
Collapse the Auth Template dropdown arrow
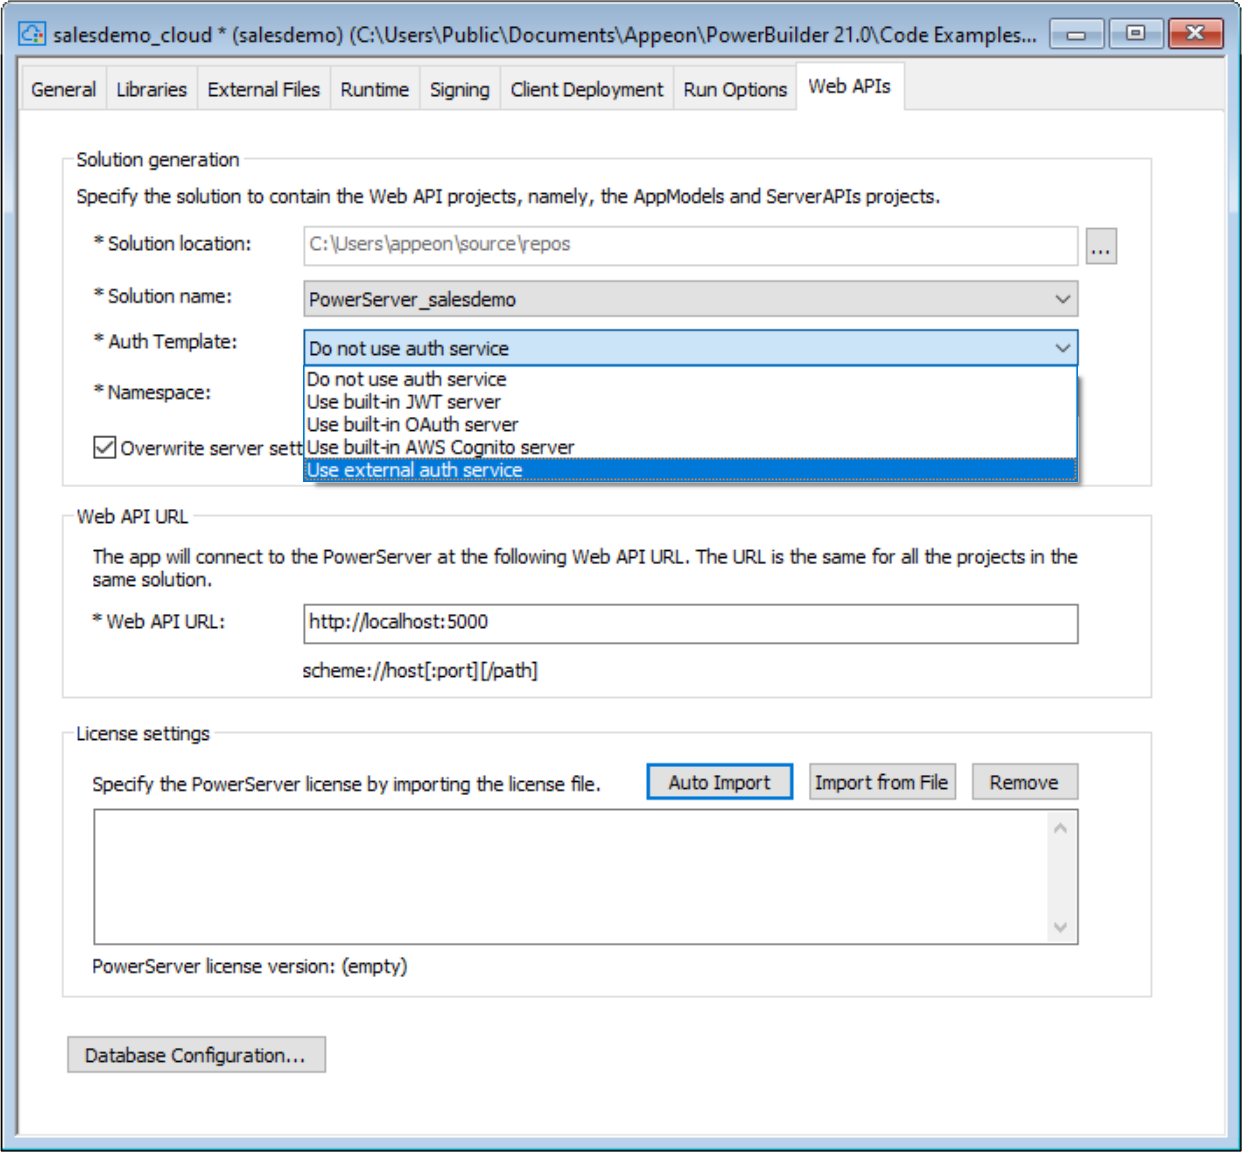[x=1062, y=348]
